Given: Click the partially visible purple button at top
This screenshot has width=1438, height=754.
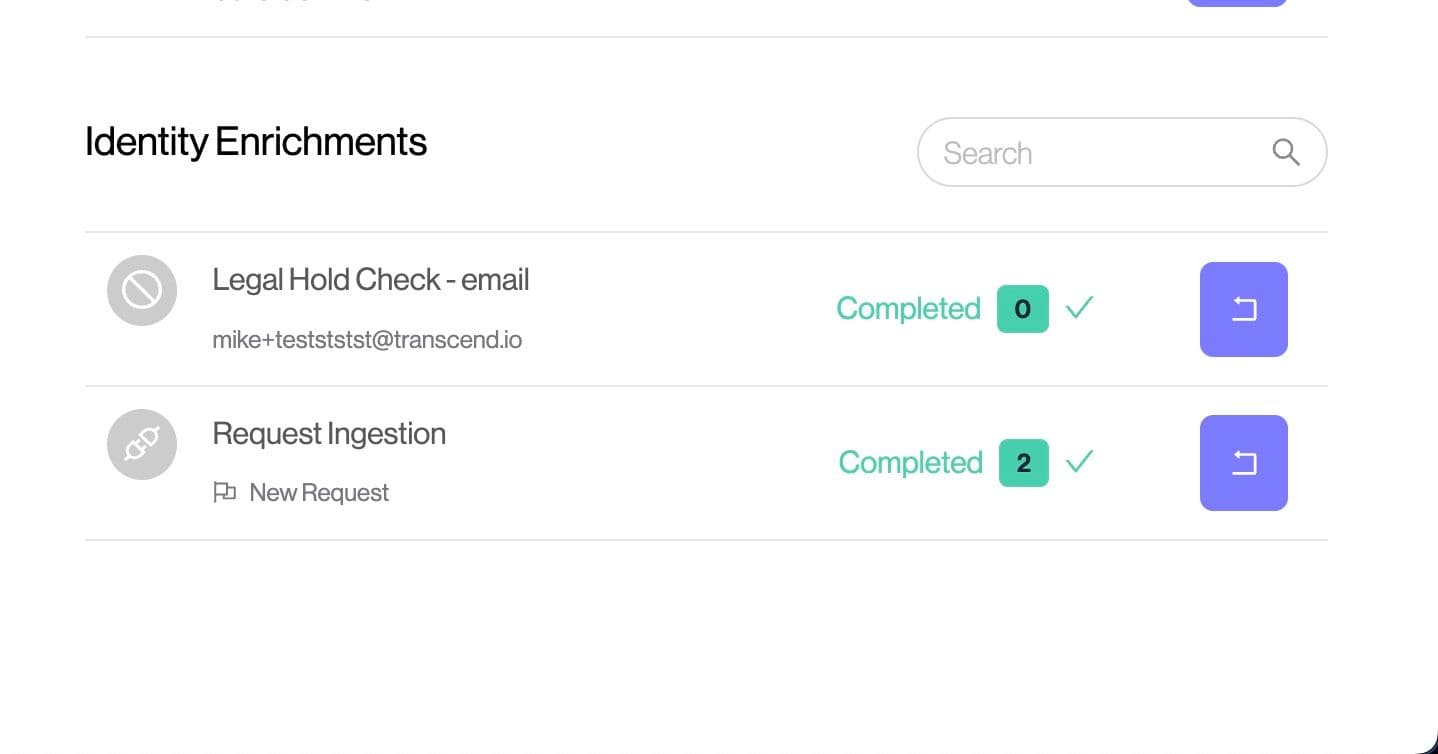Looking at the screenshot, I should coord(1236,3).
